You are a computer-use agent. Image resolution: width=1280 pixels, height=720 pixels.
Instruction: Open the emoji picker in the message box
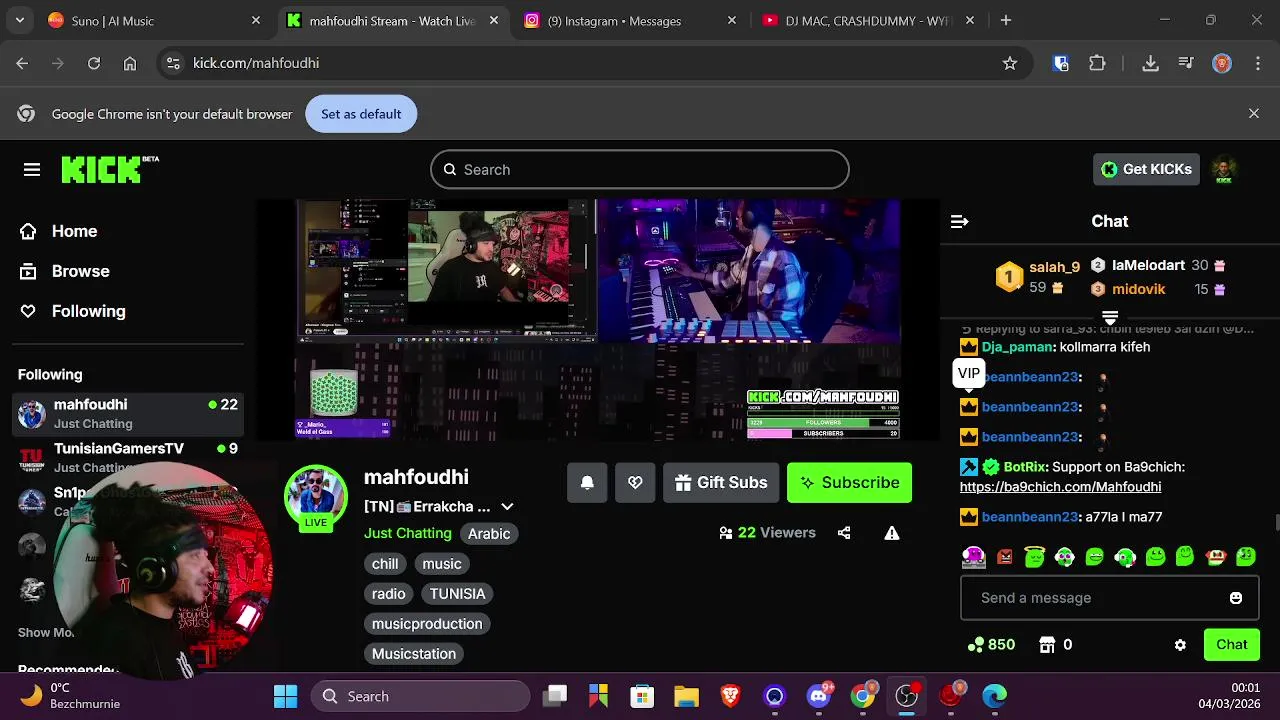point(1236,598)
